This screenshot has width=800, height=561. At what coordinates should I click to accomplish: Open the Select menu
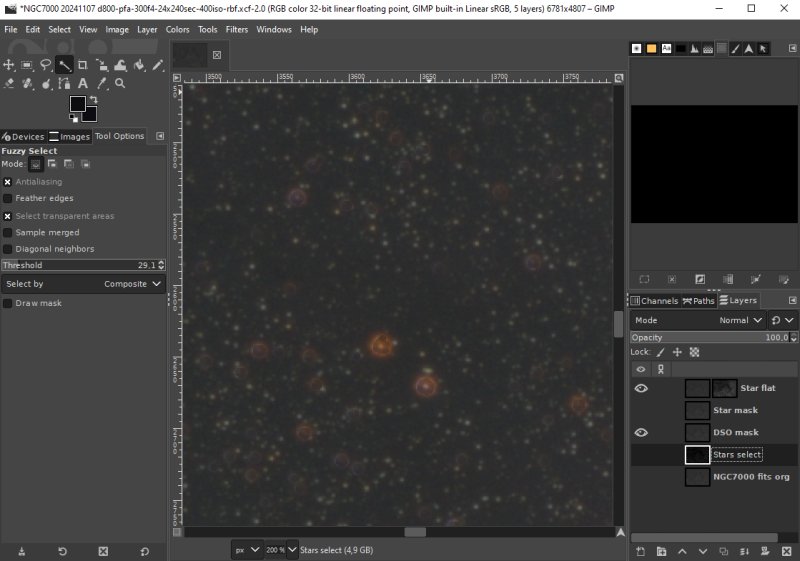[x=59, y=30]
